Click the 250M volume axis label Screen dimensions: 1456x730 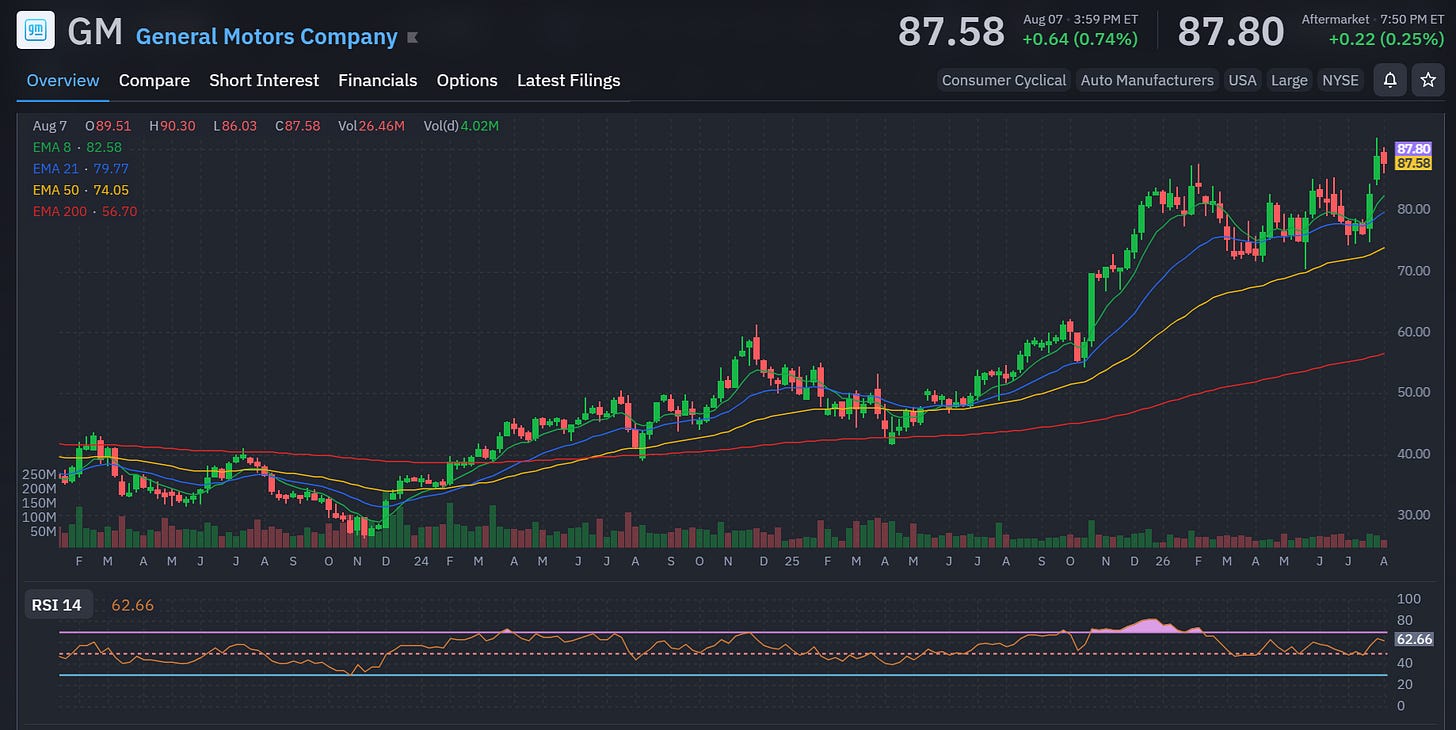point(41,474)
